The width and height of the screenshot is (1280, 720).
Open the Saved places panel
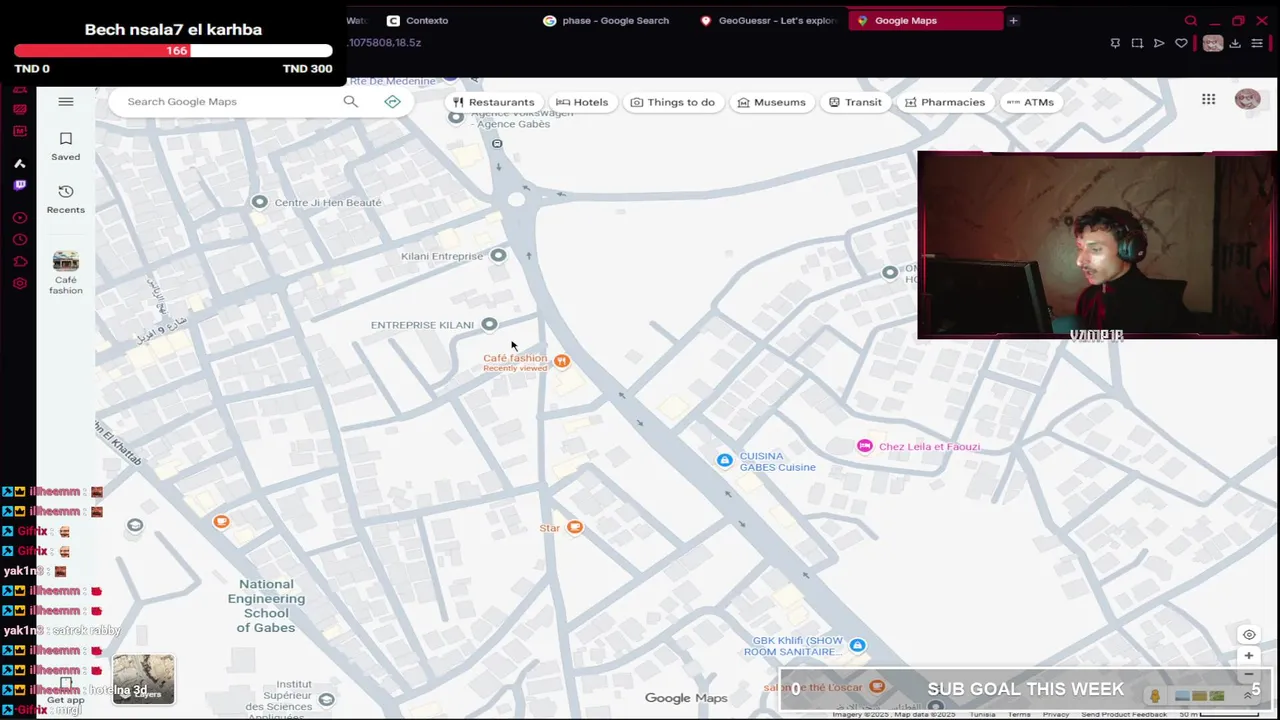pyautogui.click(x=66, y=146)
